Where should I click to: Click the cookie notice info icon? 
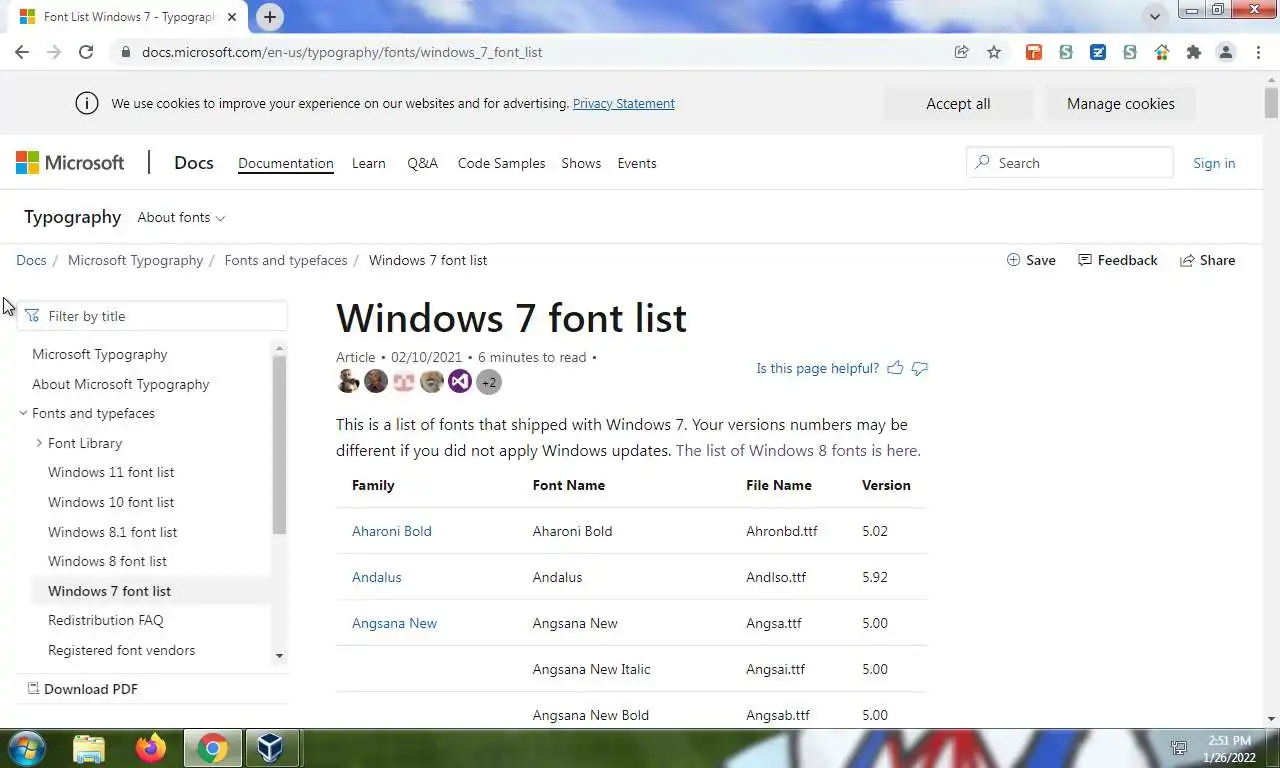(x=87, y=103)
